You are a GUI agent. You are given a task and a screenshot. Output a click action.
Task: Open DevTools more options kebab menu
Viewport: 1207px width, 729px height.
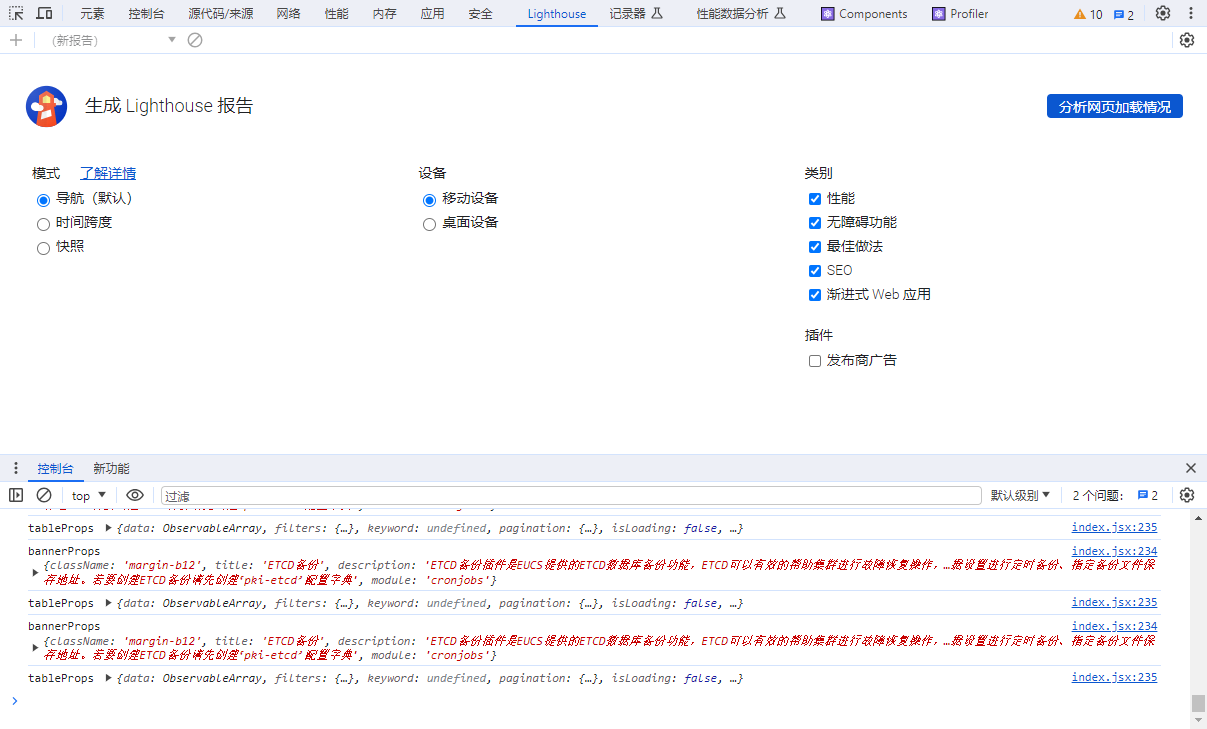1190,14
